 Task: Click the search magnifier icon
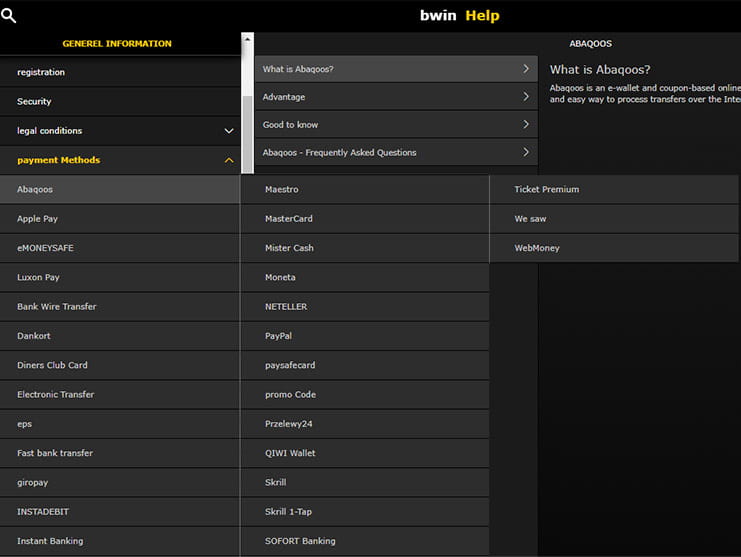[9, 16]
